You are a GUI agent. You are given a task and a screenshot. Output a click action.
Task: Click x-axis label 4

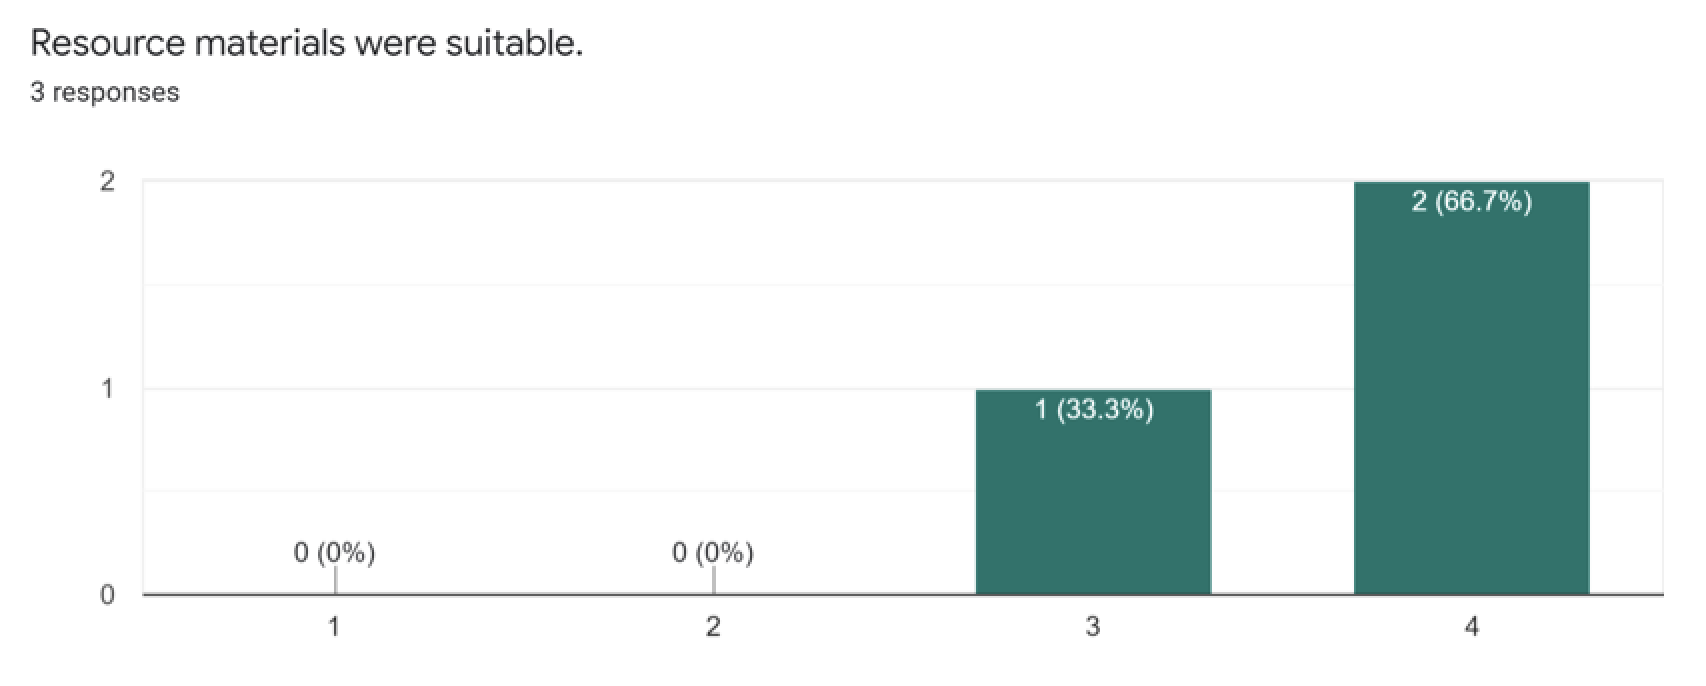(x=1471, y=627)
